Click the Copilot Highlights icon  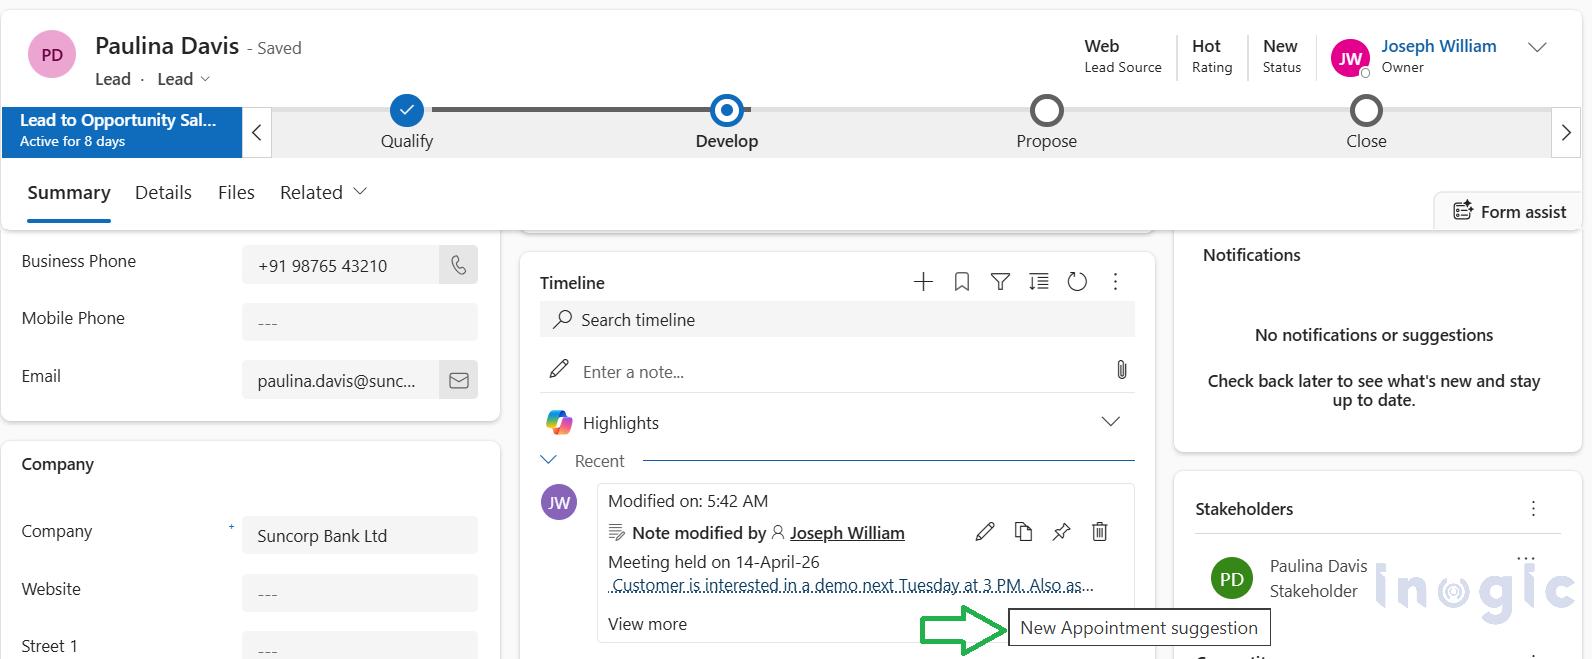[x=559, y=422]
